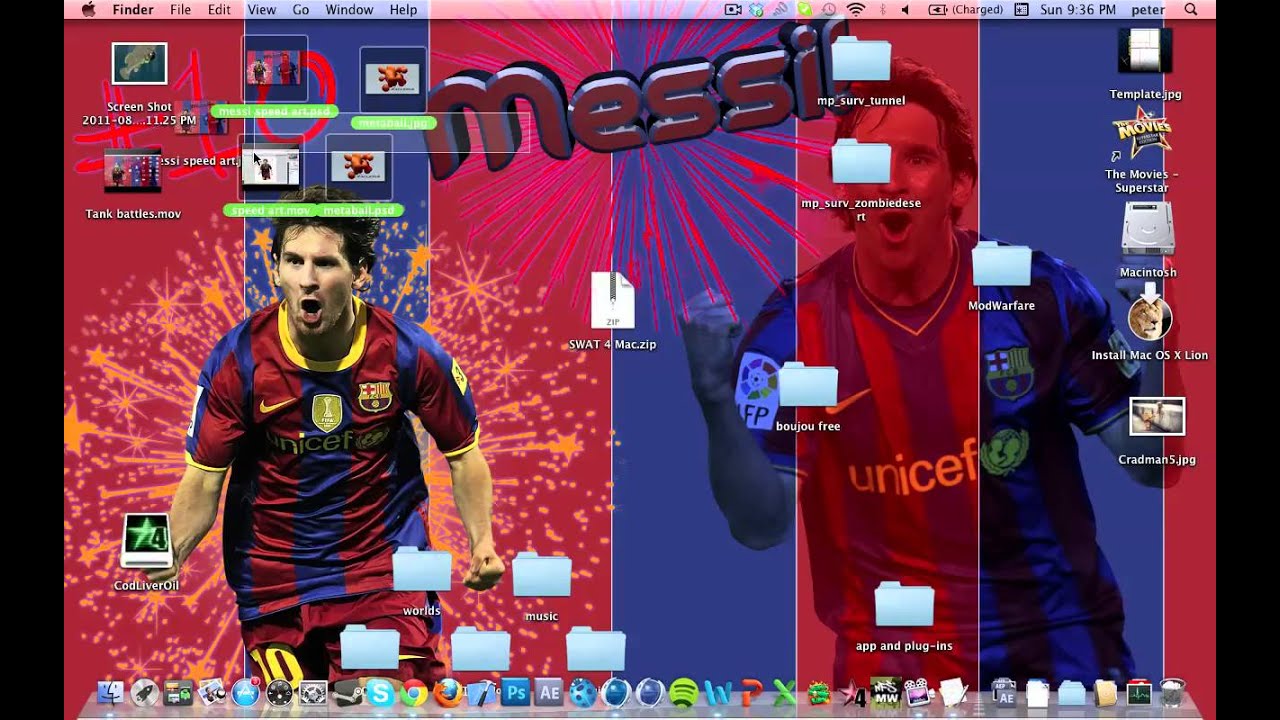The image size is (1280, 720).
Task: Open Xcode hammer icon in Dock
Action: [x=482, y=693]
